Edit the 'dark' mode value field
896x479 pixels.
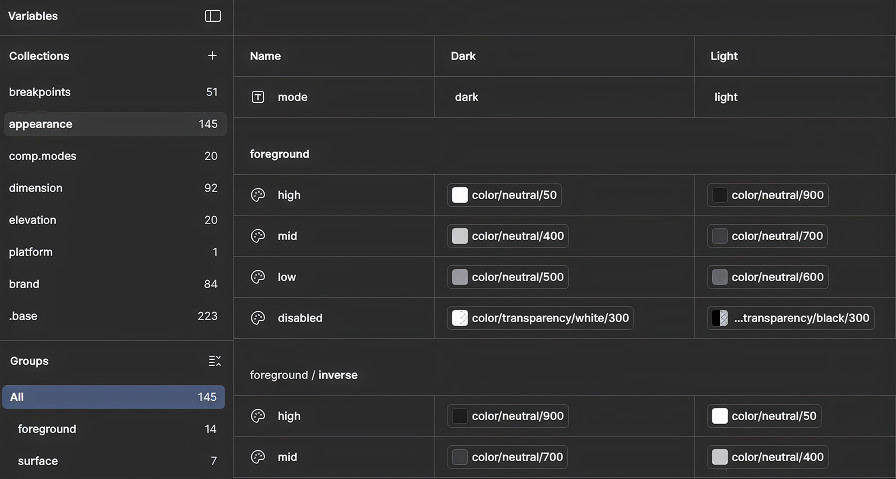467,97
